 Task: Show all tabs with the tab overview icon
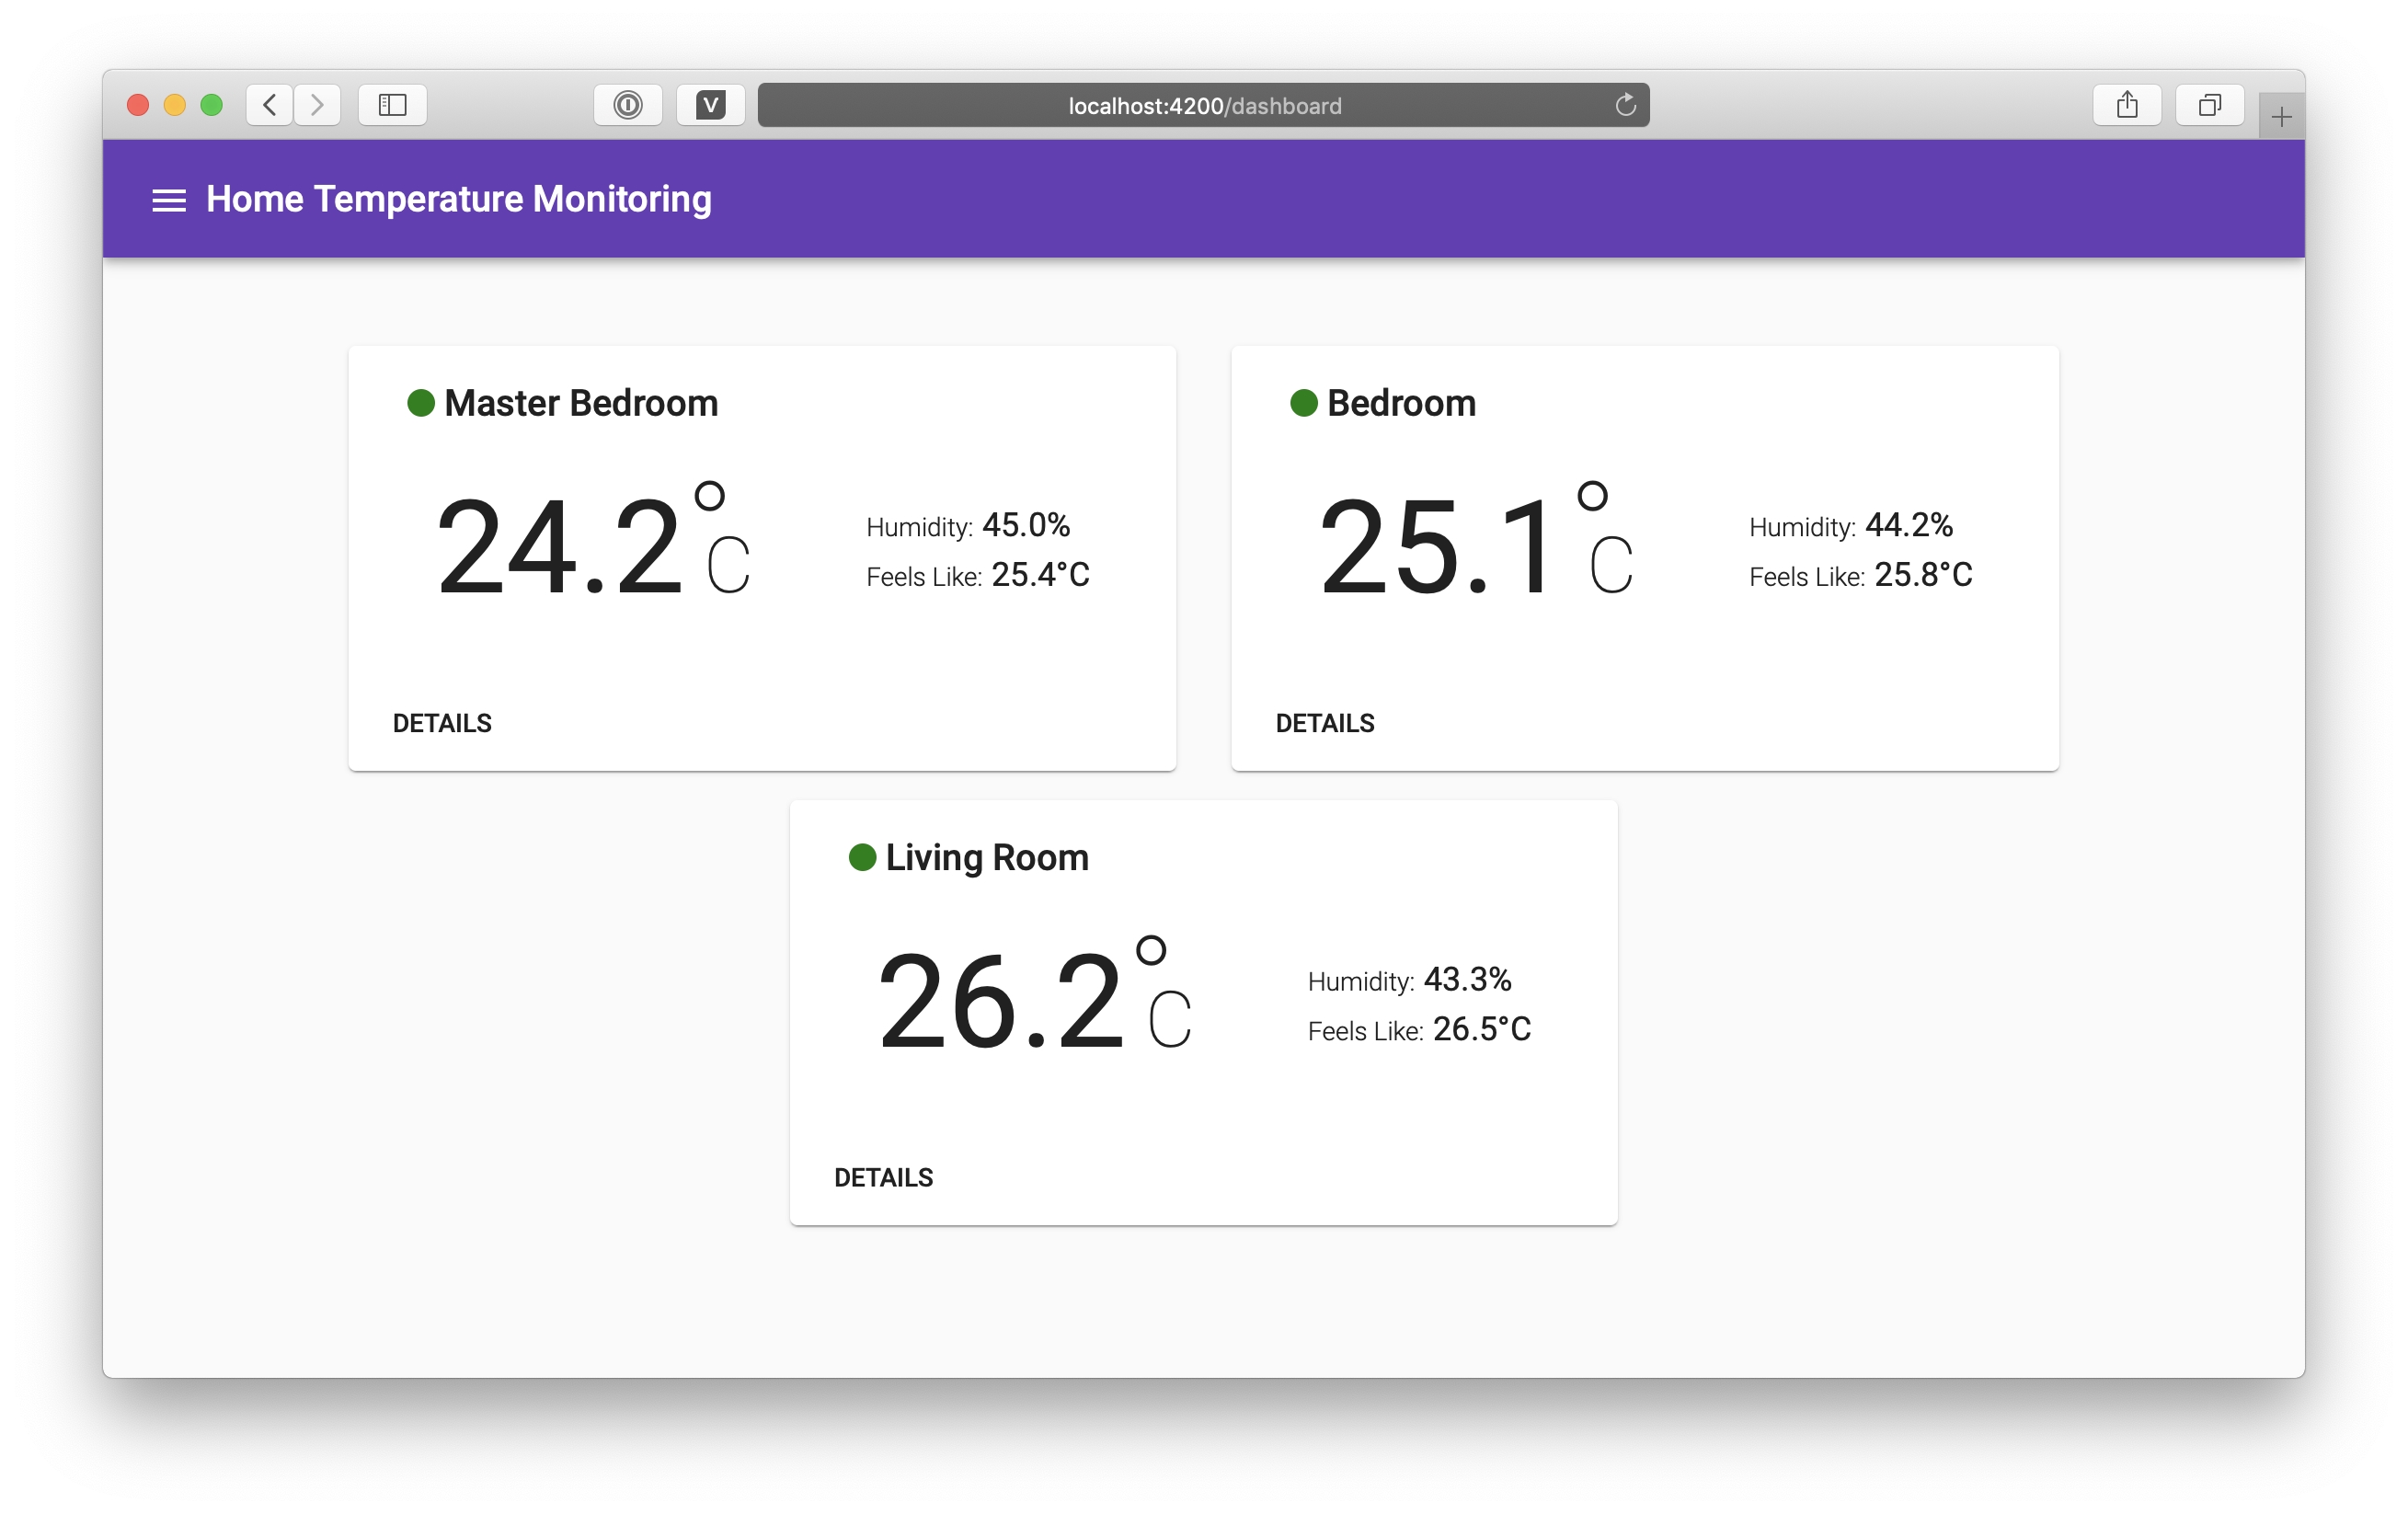(2210, 105)
